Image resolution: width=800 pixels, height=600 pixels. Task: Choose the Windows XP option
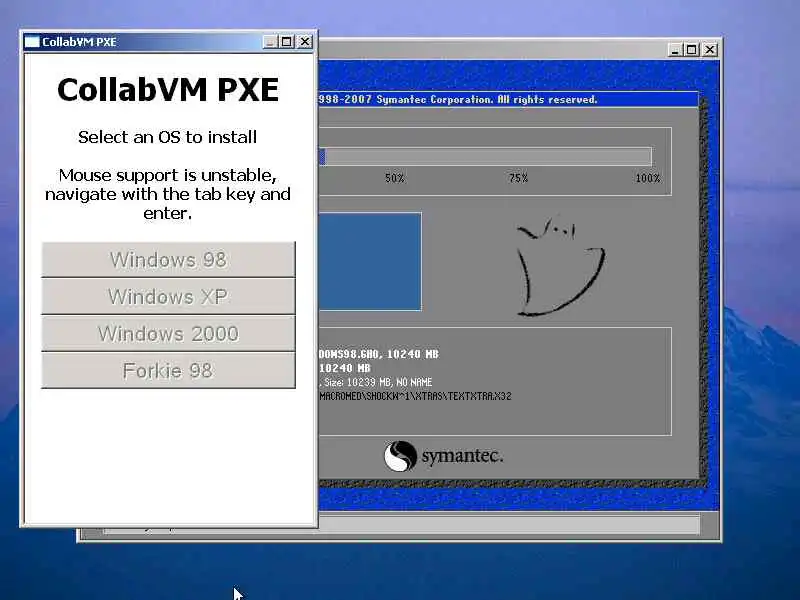pos(168,296)
